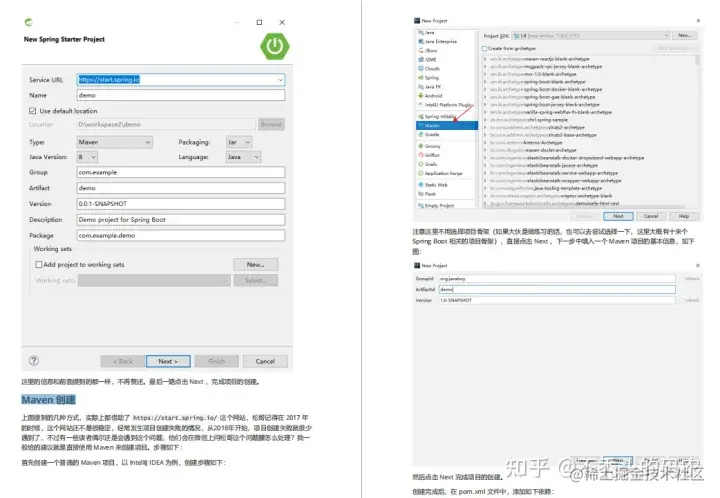Screen dimensions: 720x498
Task: Click help question mark in Spring Starter dialog
Action: tap(34, 361)
